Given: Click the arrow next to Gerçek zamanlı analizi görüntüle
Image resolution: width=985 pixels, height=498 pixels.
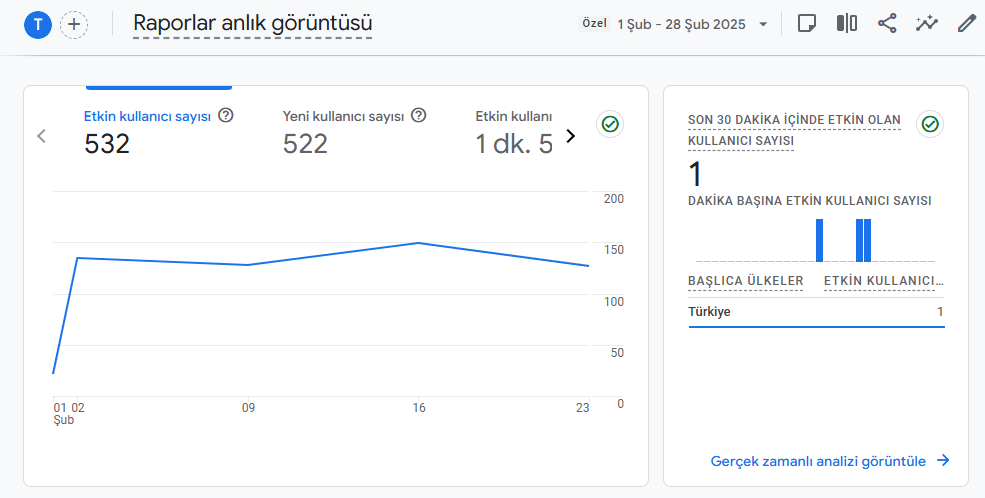Looking at the screenshot, I should (943, 460).
